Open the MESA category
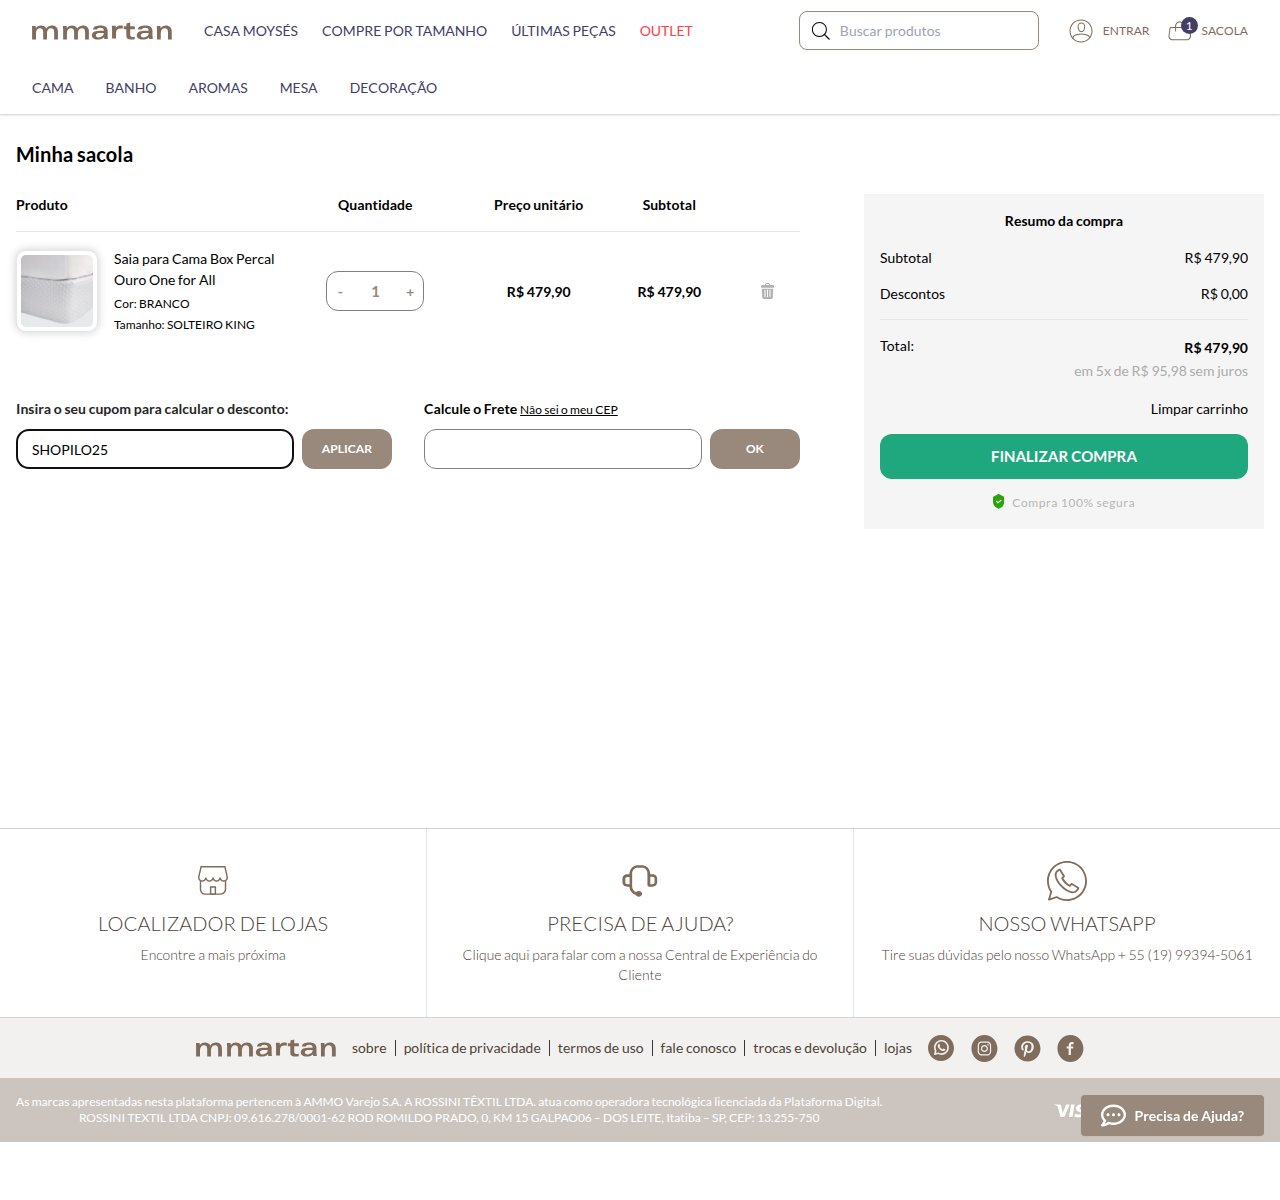Image resolution: width=1280 pixels, height=1200 pixels. pyautogui.click(x=299, y=88)
